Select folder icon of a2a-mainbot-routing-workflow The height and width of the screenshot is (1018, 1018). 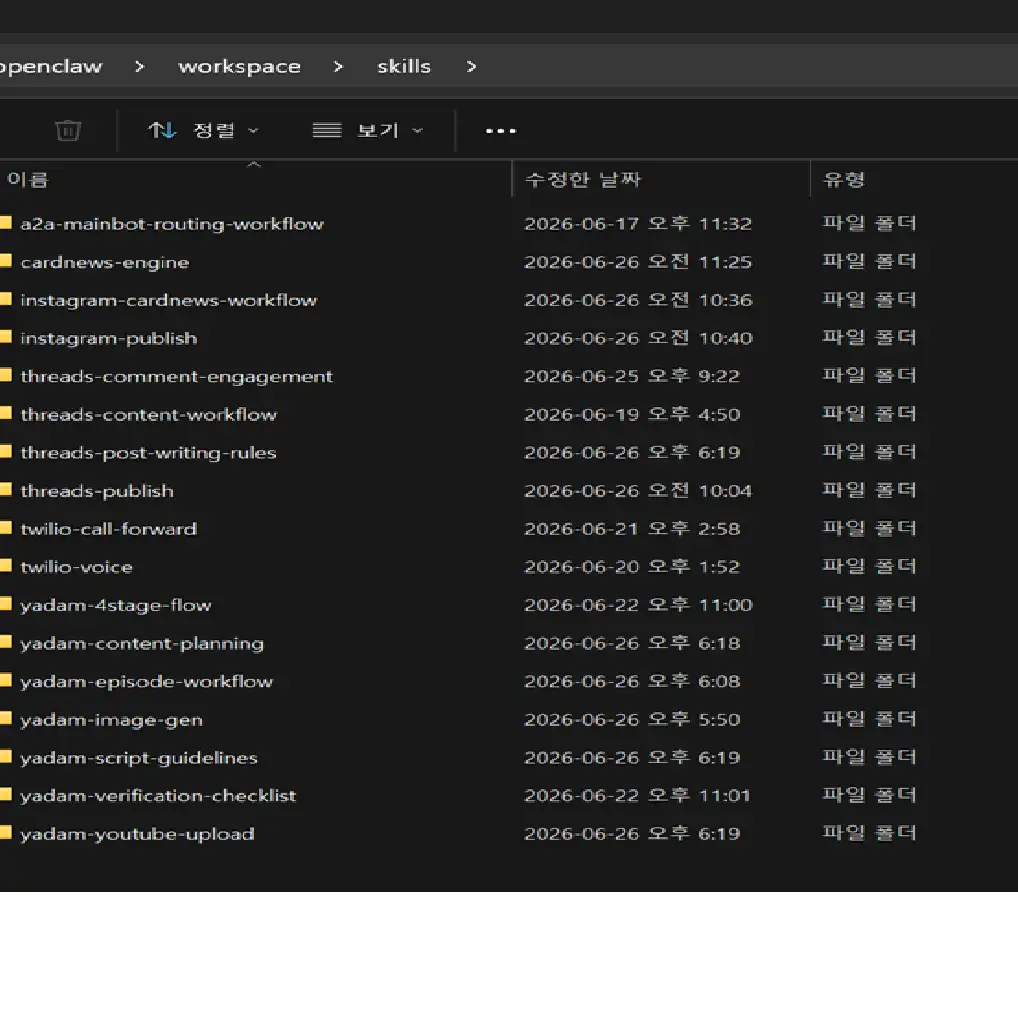[6, 223]
